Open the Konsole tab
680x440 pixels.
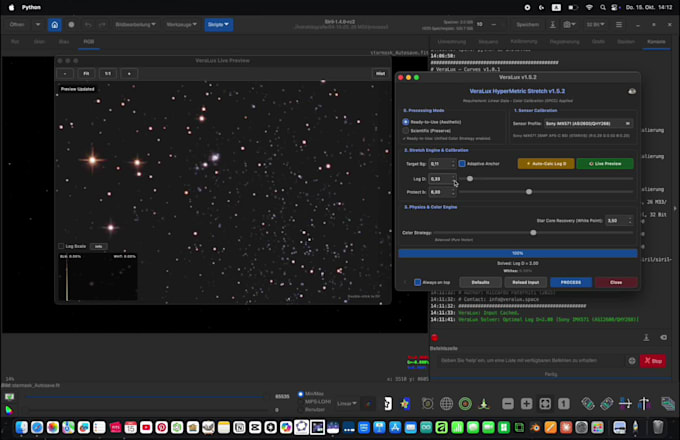[656, 42]
